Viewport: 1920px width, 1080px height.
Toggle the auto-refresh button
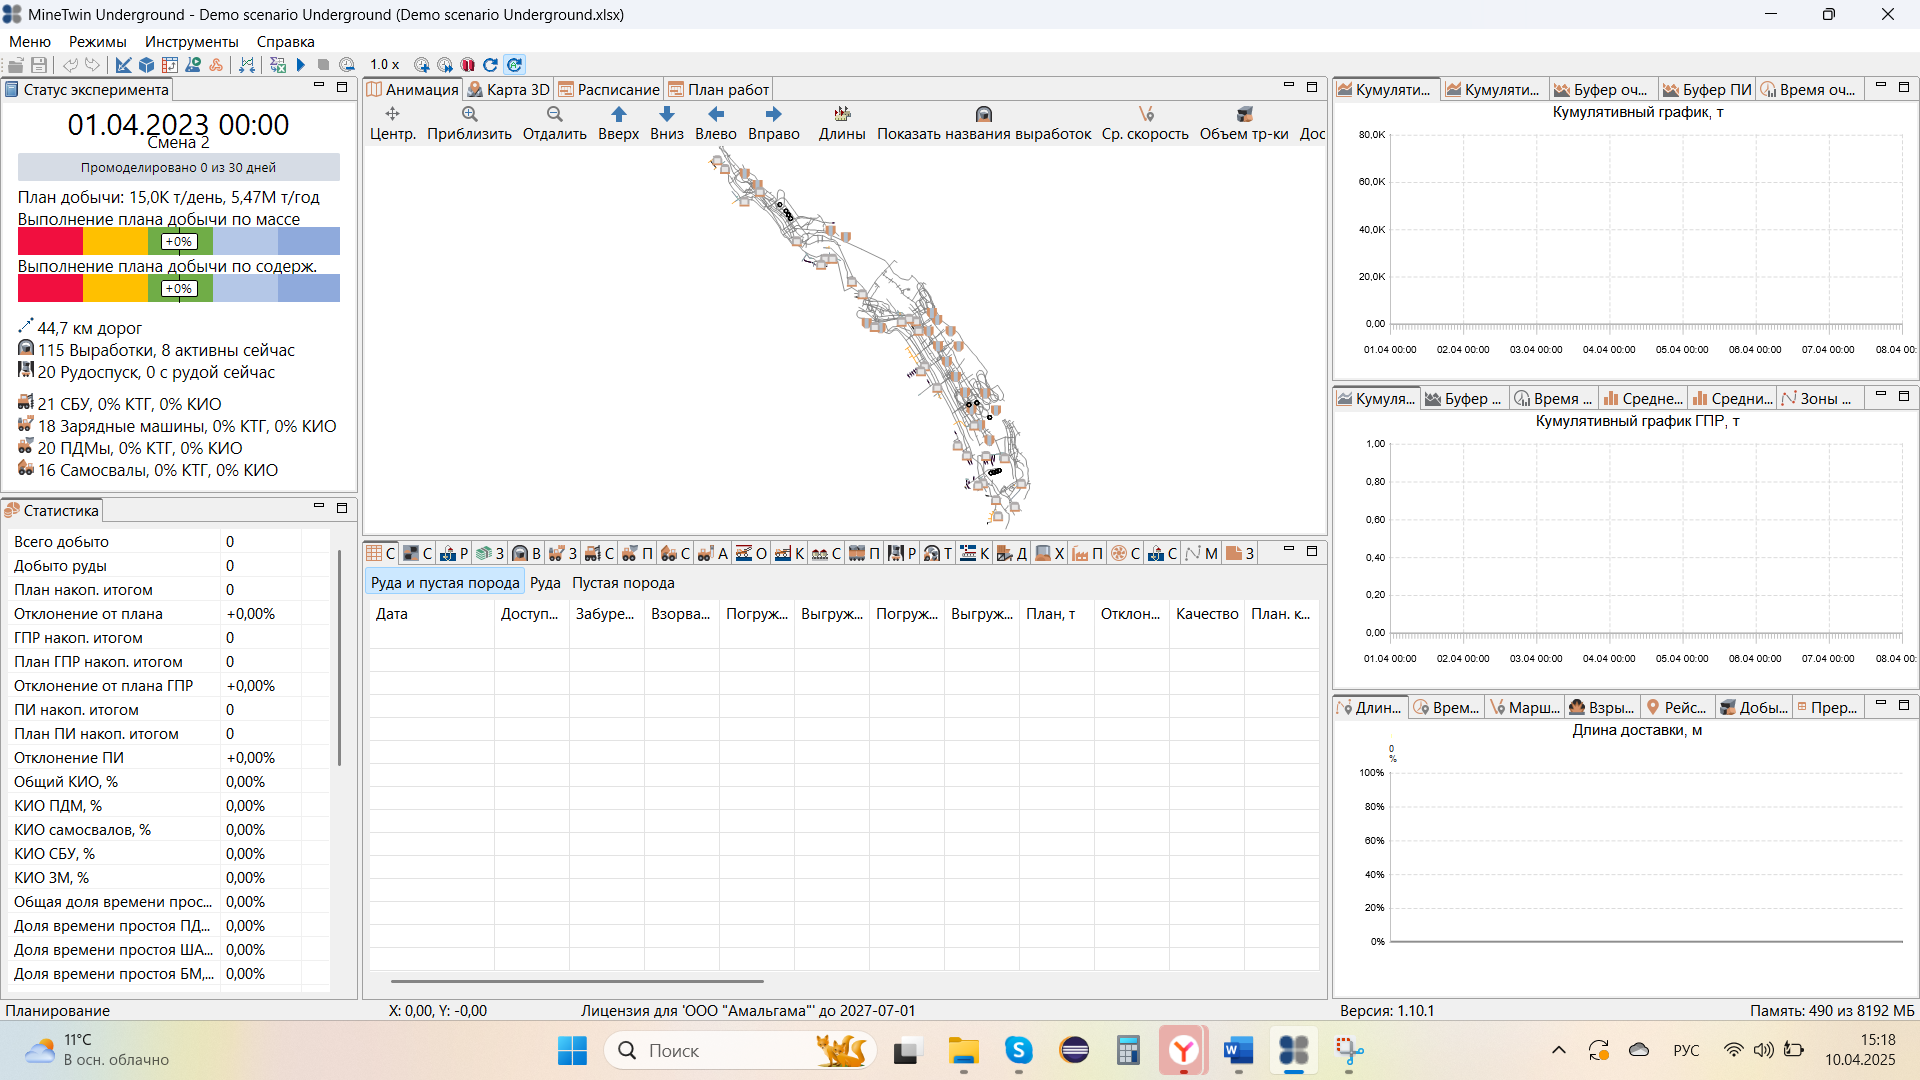tap(514, 65)
